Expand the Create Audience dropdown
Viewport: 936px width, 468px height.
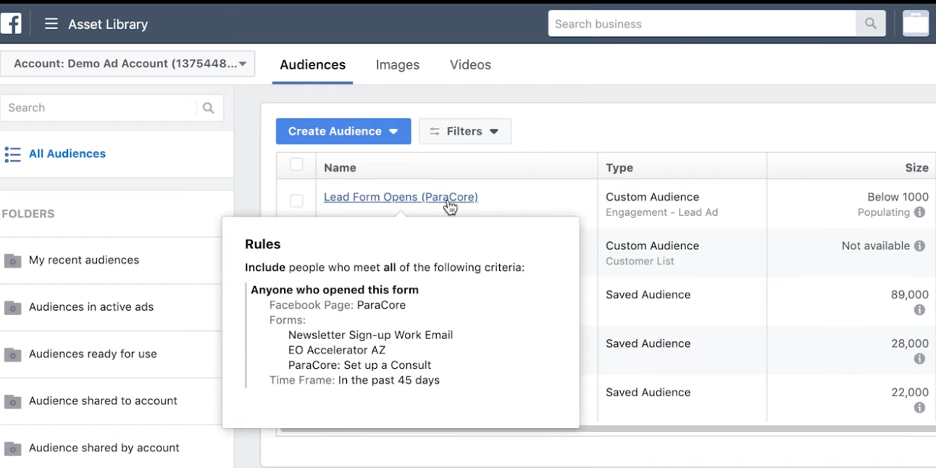(343, 131)
